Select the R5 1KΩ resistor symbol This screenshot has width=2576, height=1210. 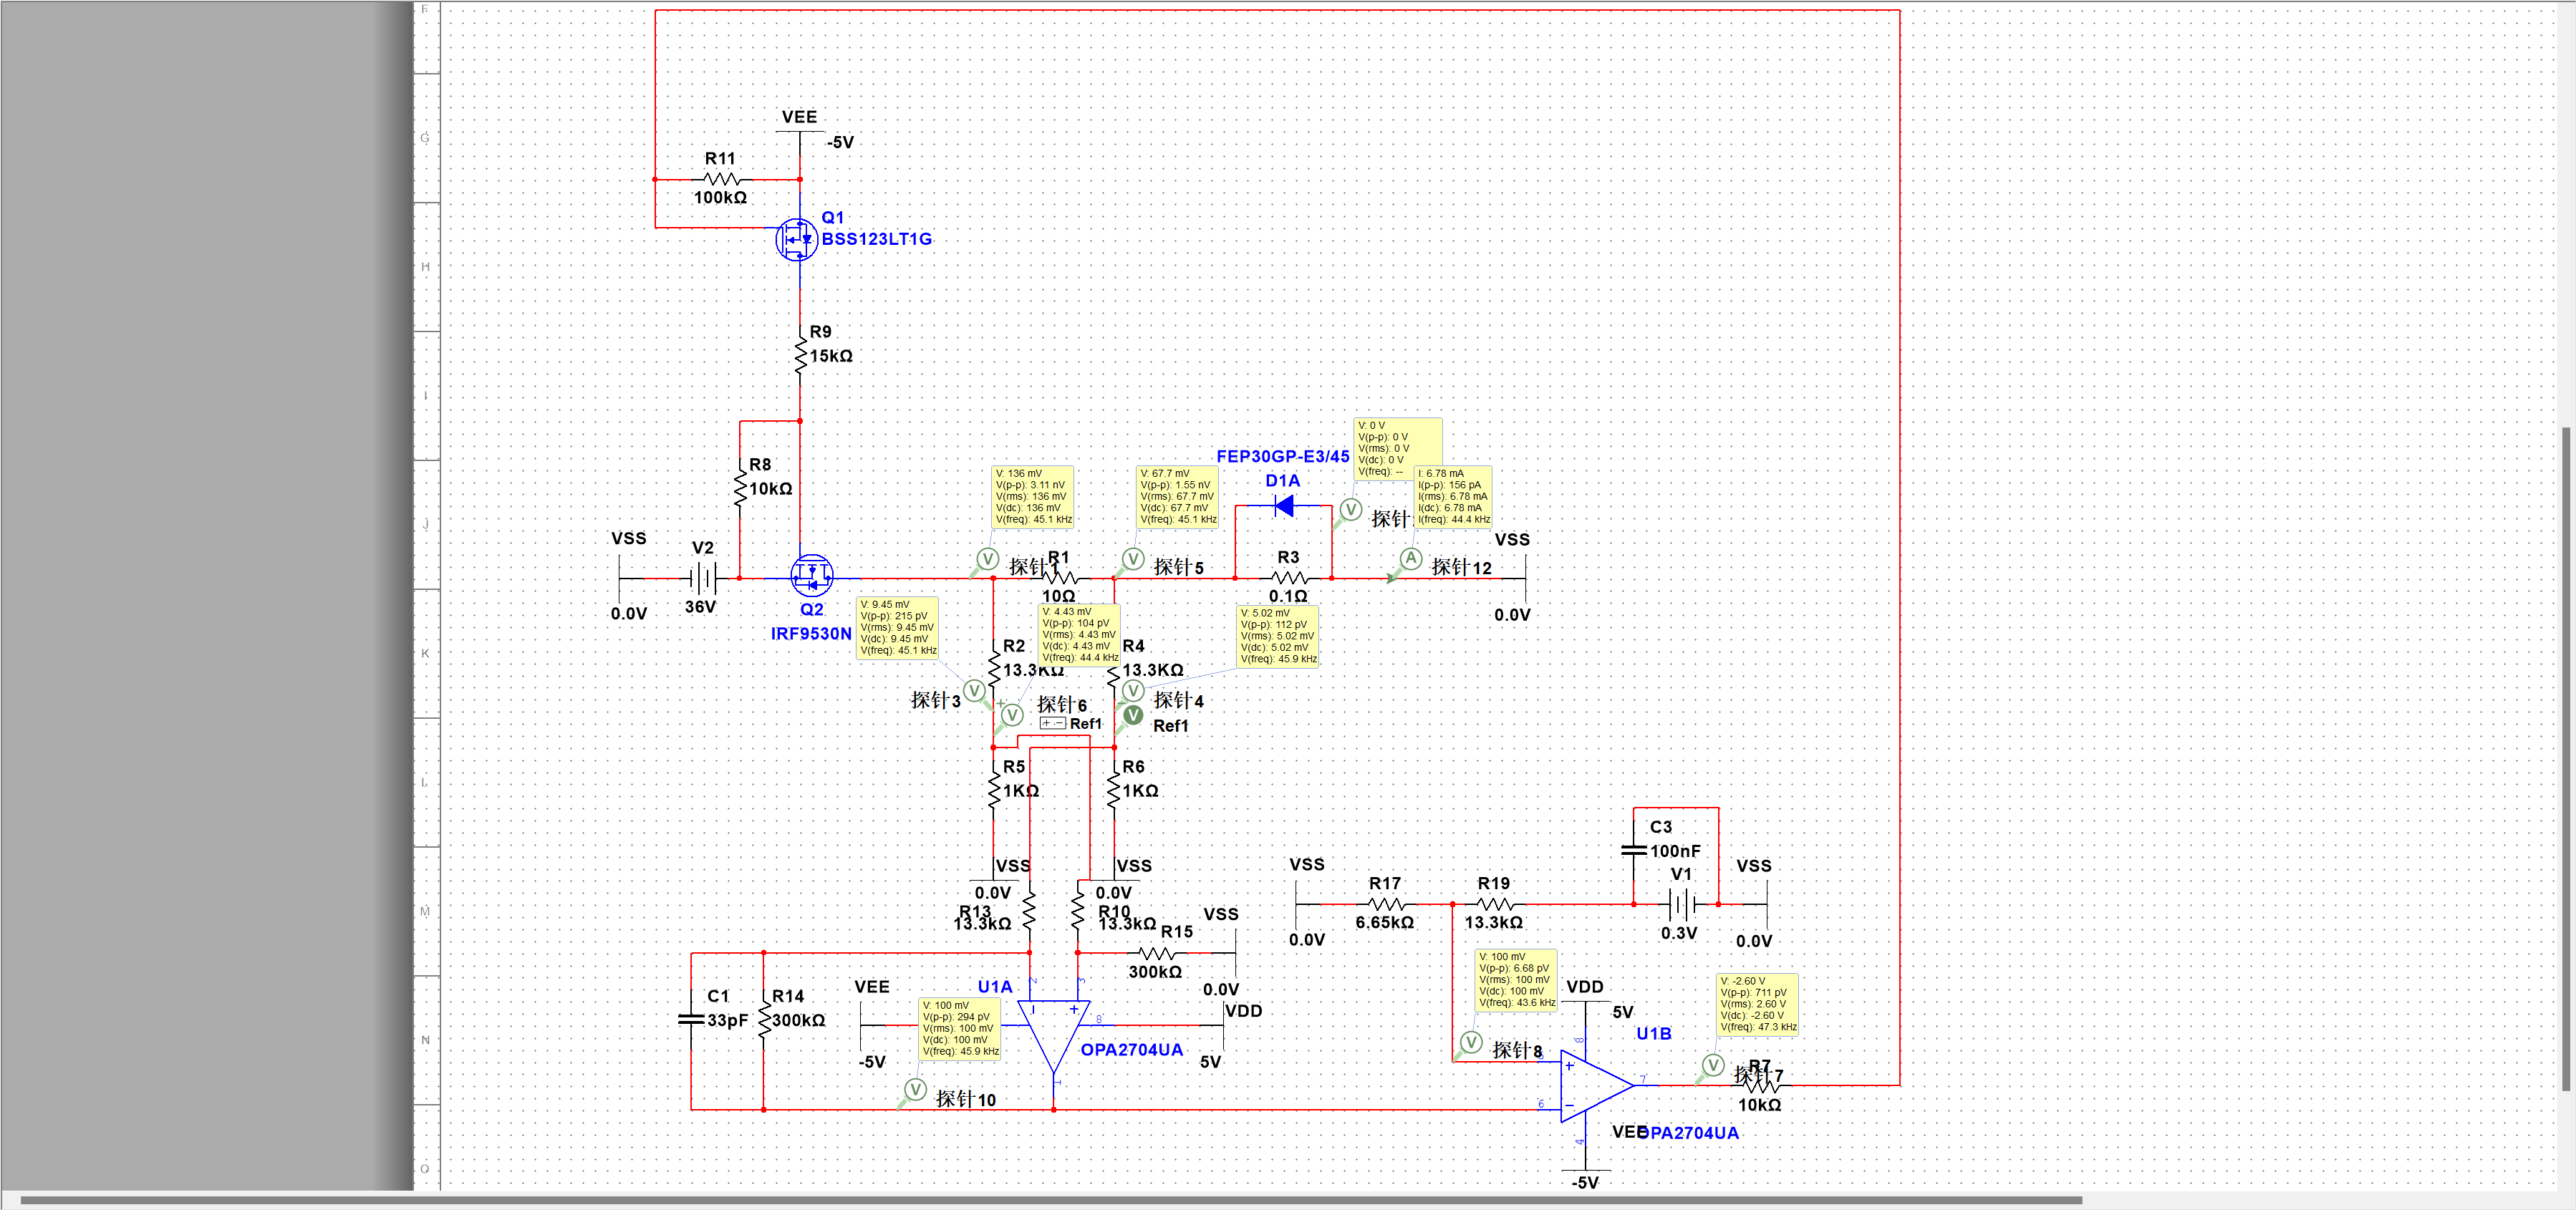[x=993, y=791]
